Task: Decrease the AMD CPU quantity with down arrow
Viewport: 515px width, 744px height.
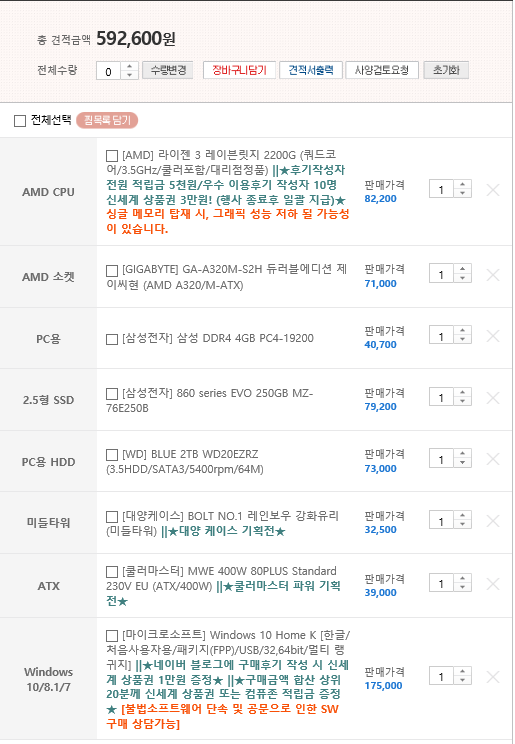Action: click(x=462, y=194)
